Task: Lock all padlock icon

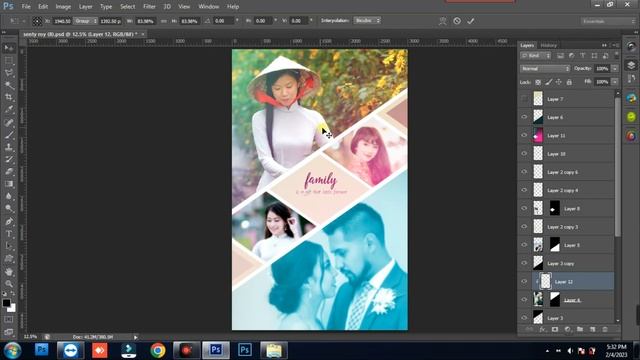Action: 569,82
